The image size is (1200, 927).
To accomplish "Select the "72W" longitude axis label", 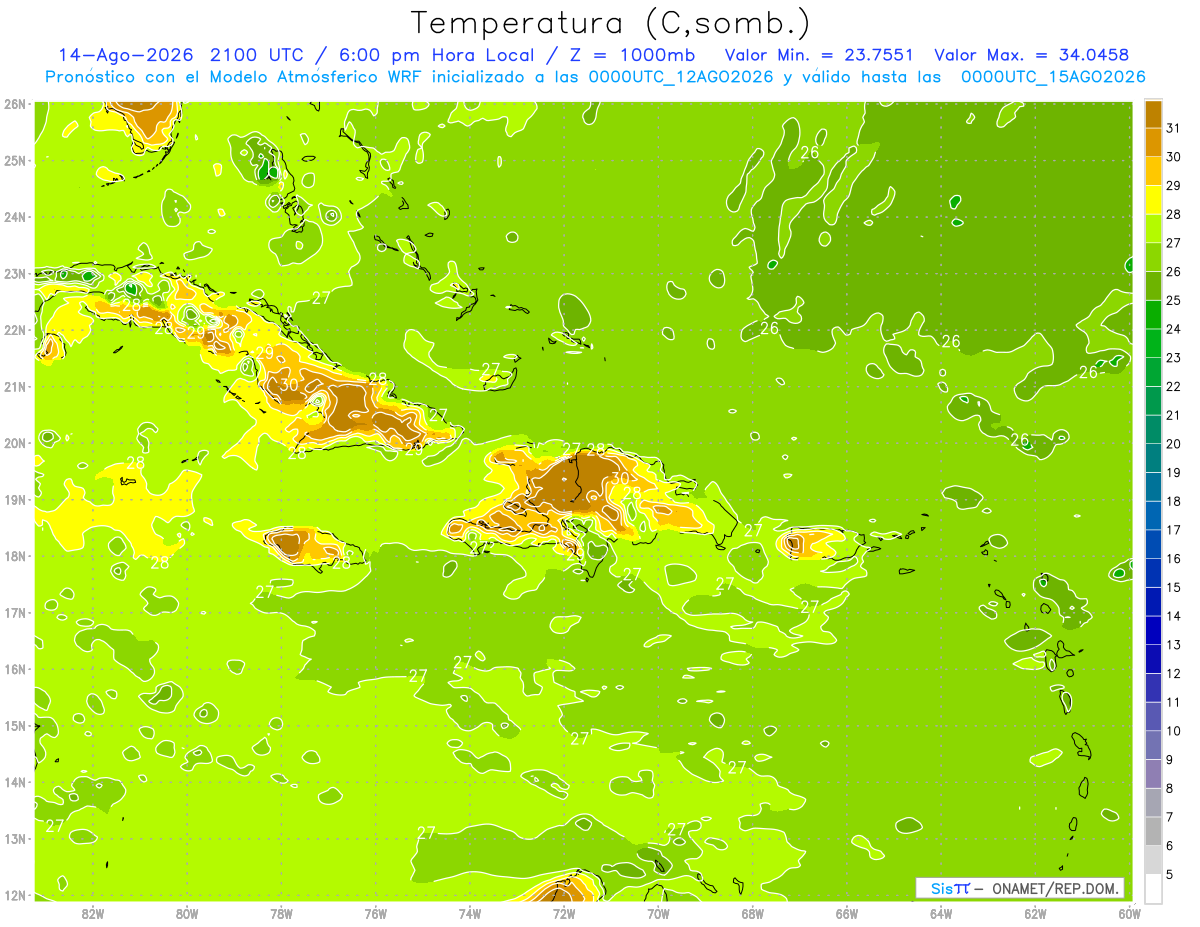I will click(564, 913).
